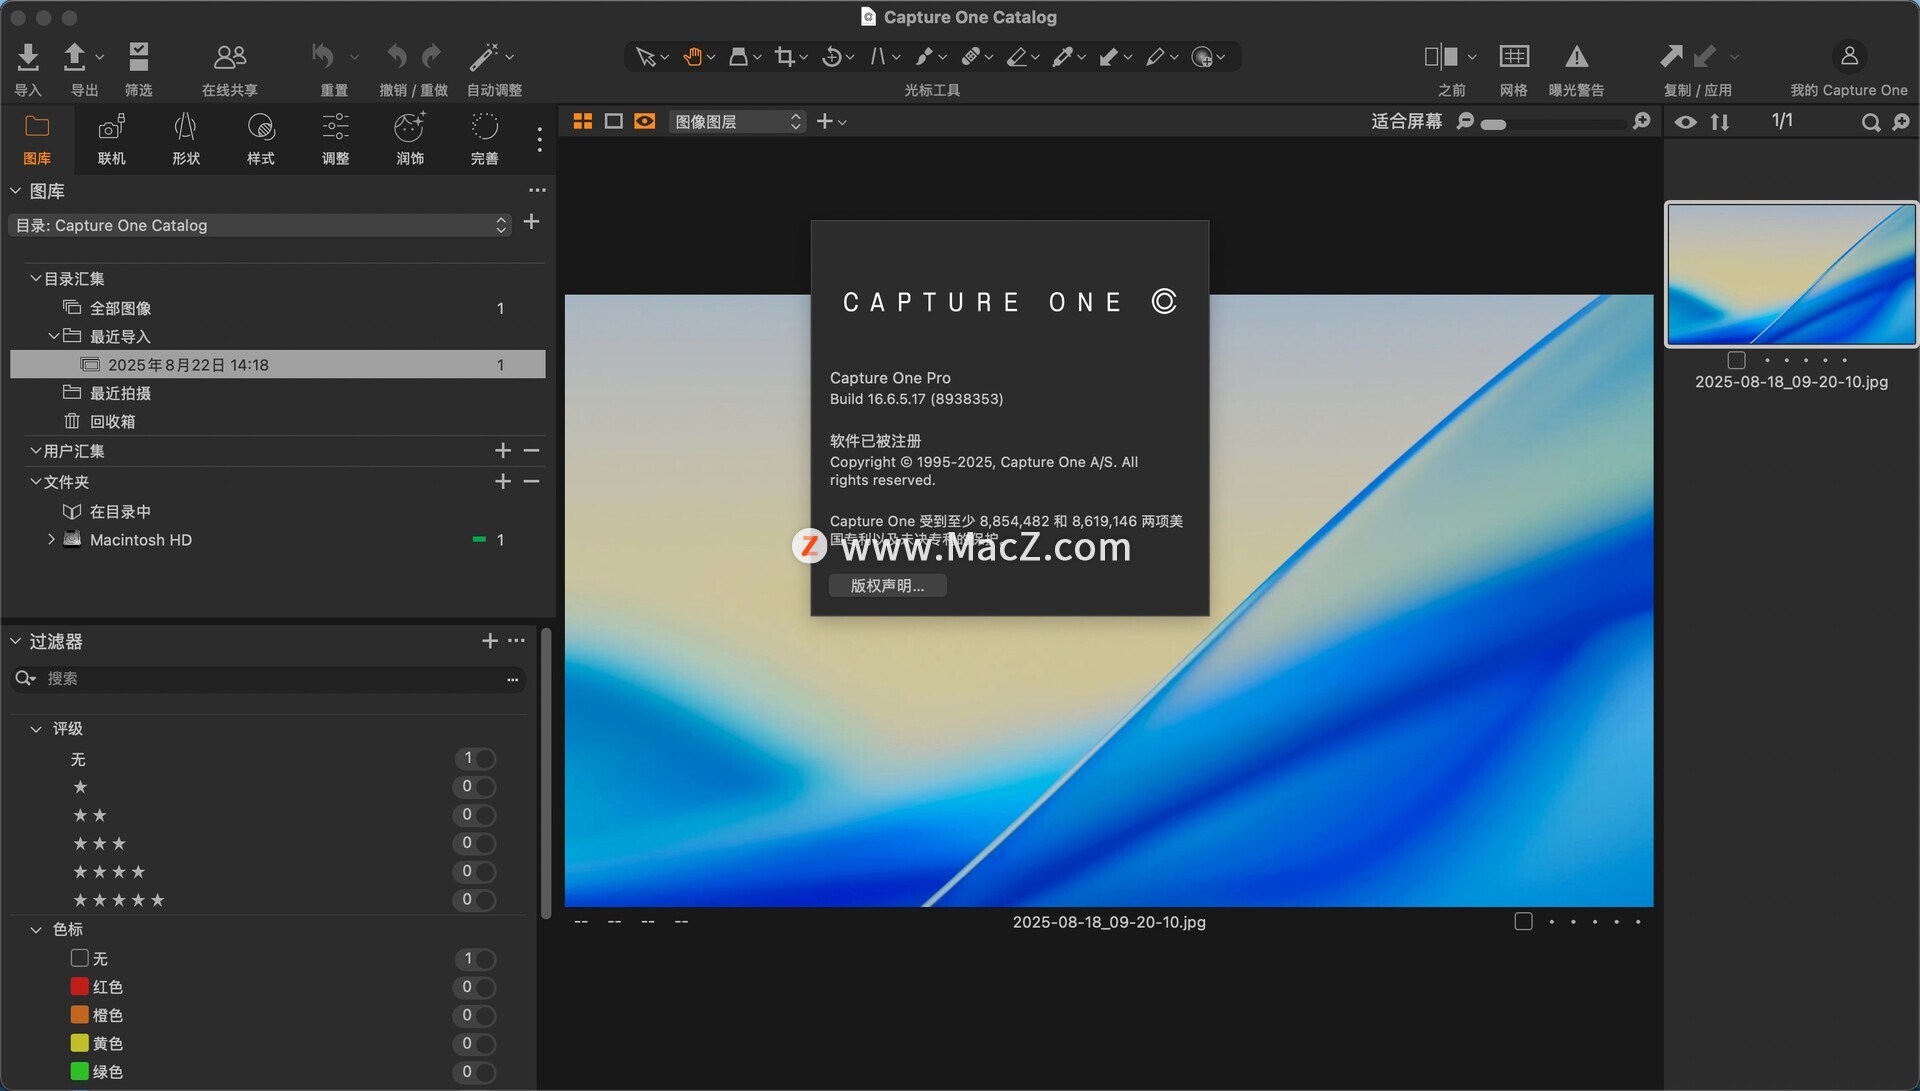Switch to the Shape (形状) tool tab

click(x=186, y=138)
